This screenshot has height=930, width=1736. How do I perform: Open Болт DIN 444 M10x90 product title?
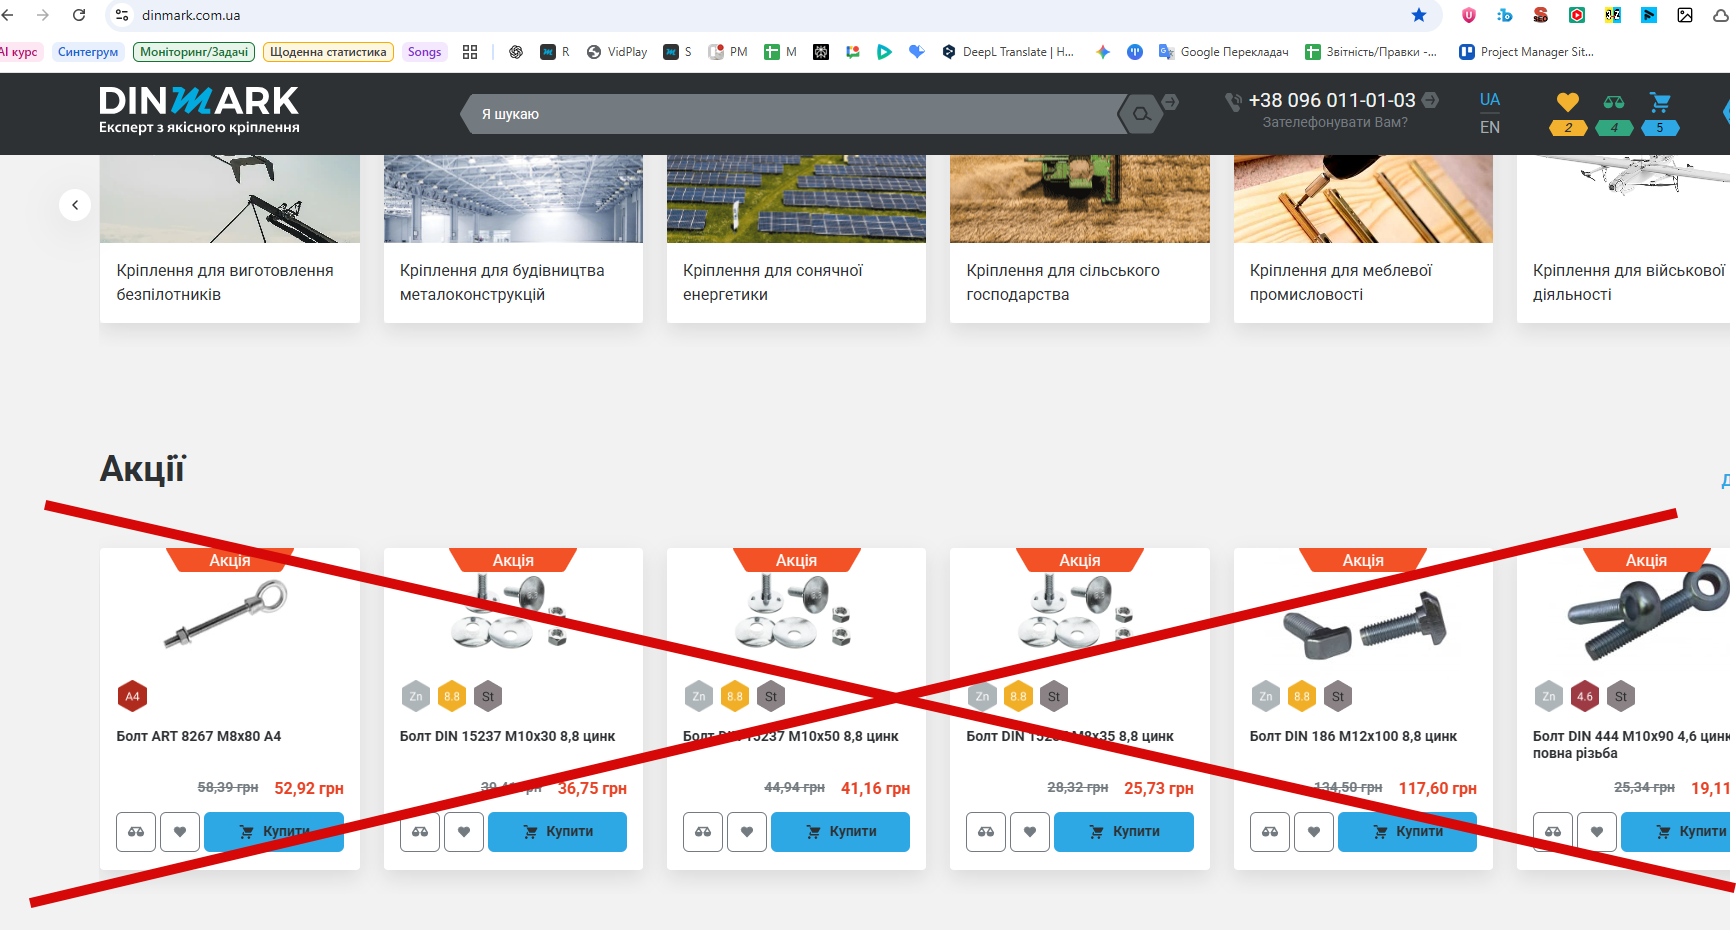pos(1631,744)
